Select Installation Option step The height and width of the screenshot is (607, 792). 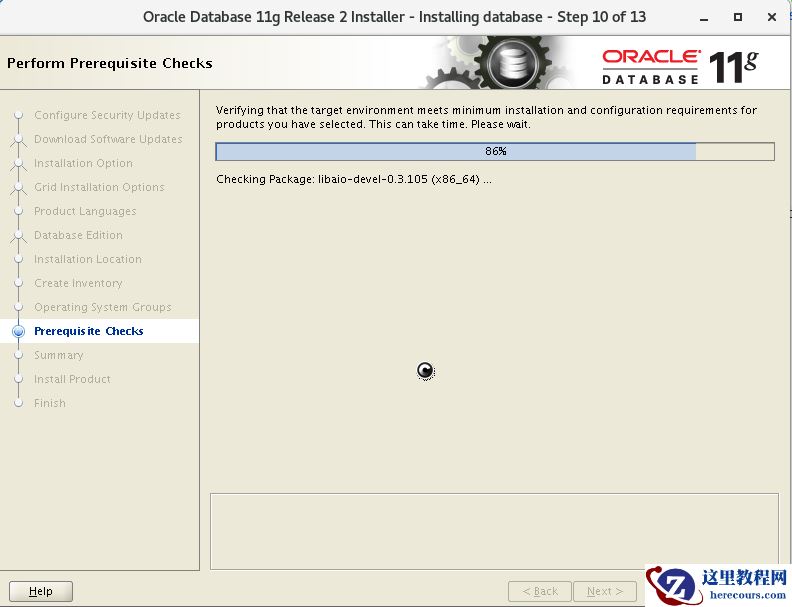point(83,163)
